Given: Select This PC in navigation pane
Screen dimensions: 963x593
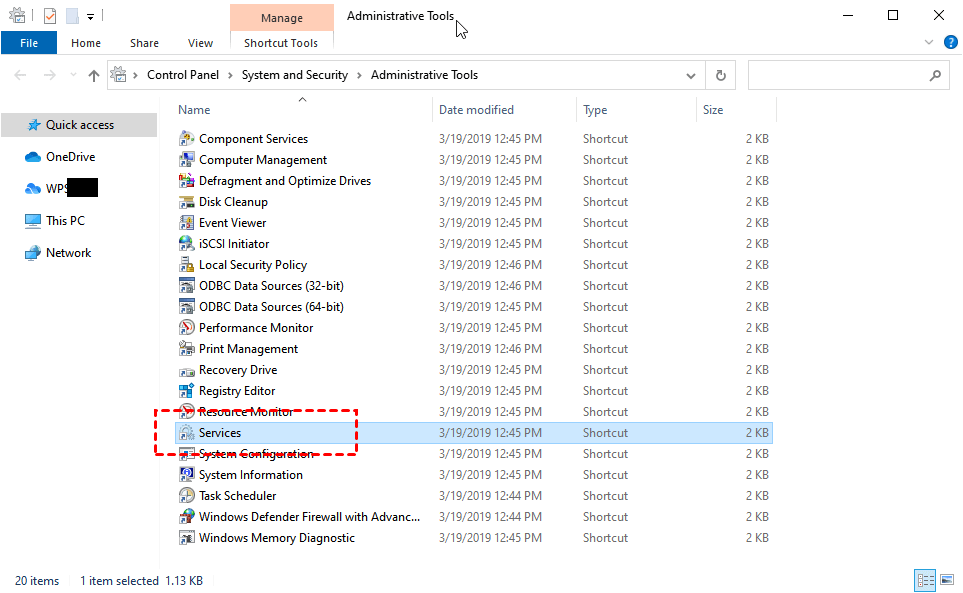Looking at the screenshot, I should click(65, 221).
